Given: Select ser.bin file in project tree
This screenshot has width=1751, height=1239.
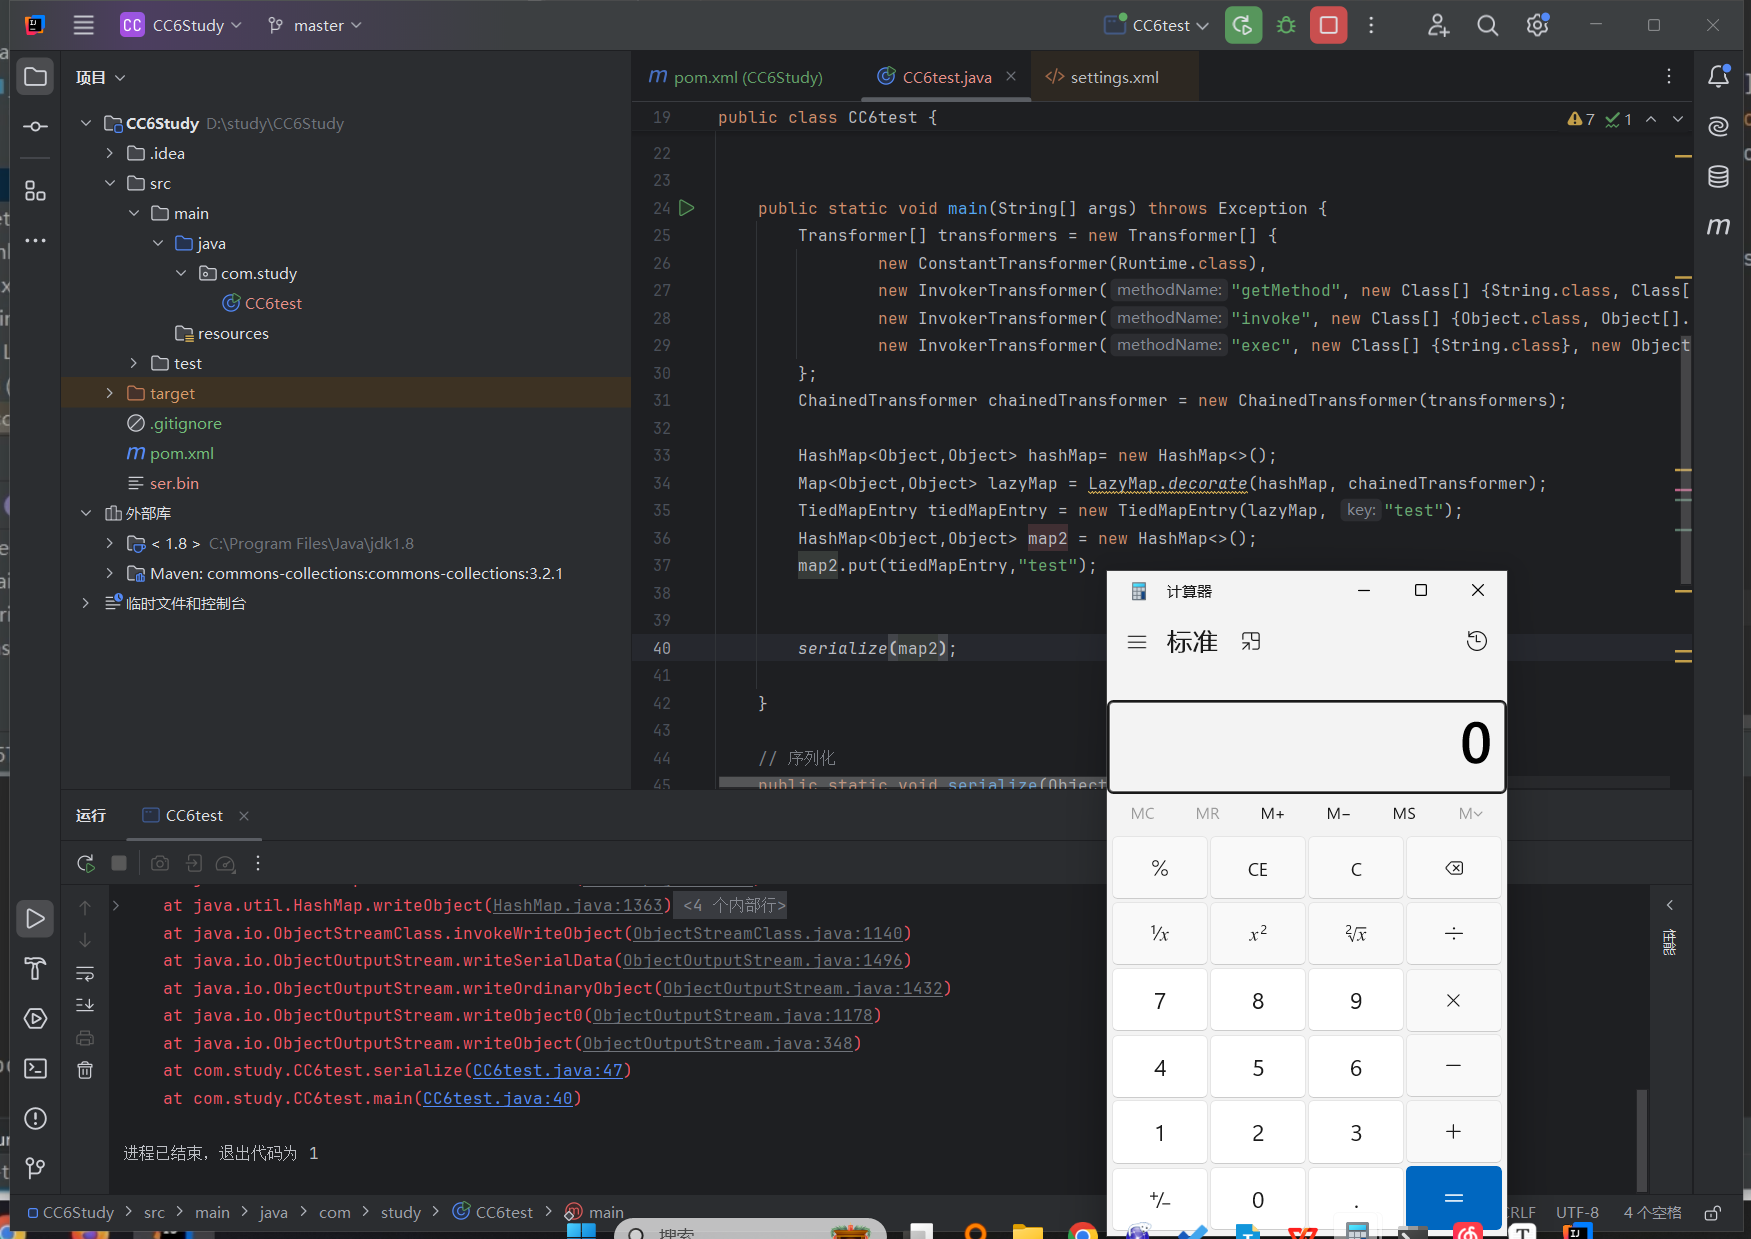Looking at the screenshot, I should [163, 483].
